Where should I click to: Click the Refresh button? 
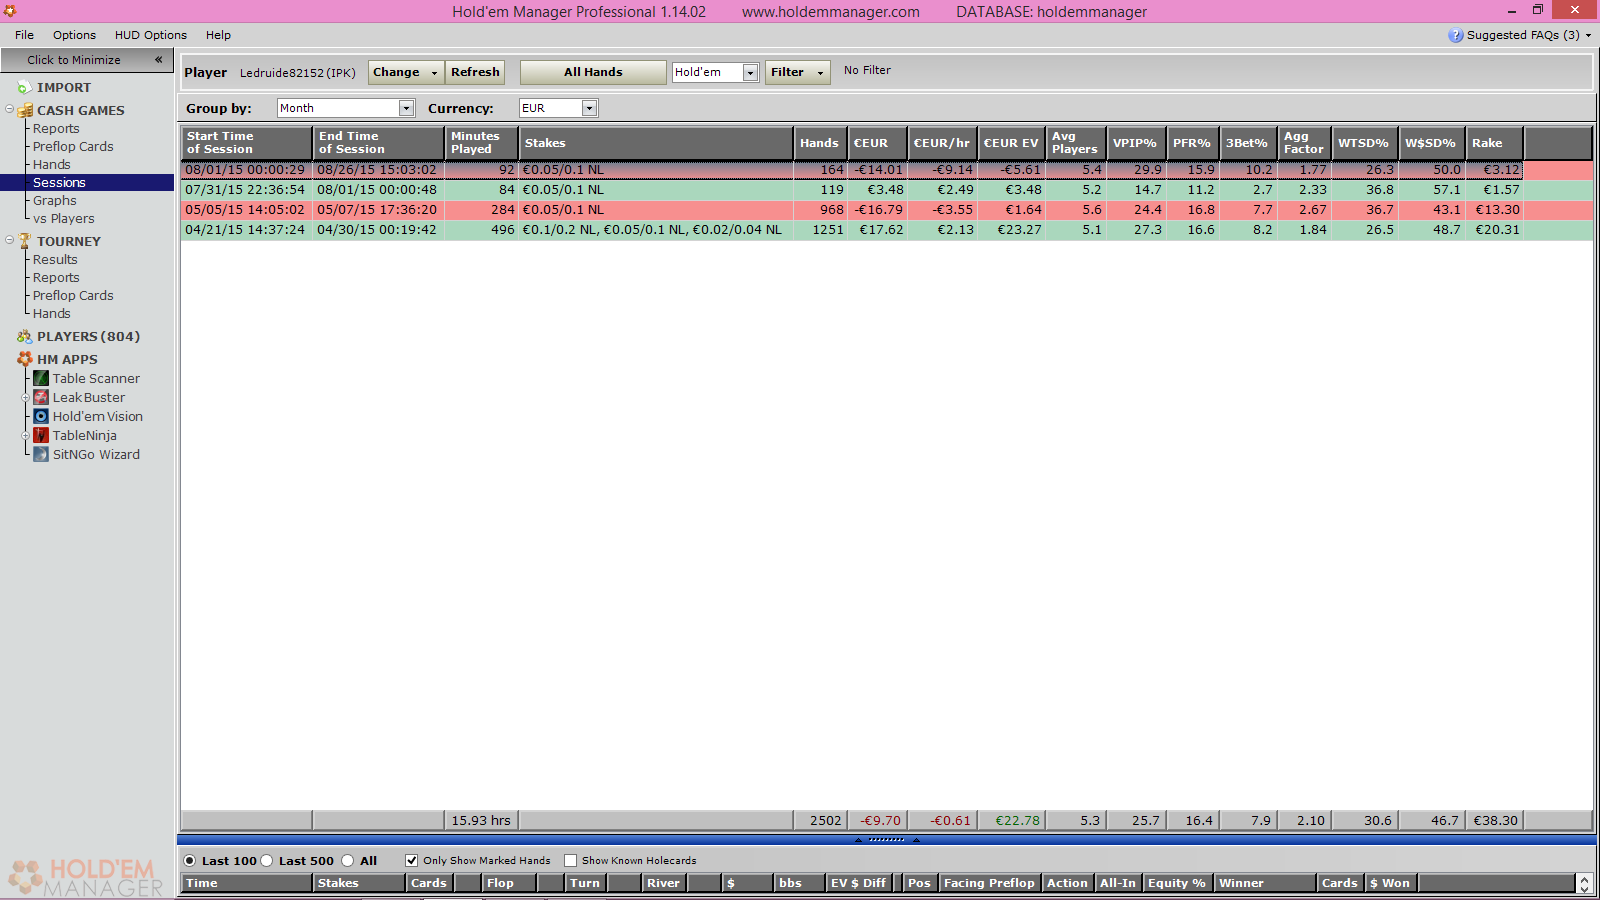[475, 72]
